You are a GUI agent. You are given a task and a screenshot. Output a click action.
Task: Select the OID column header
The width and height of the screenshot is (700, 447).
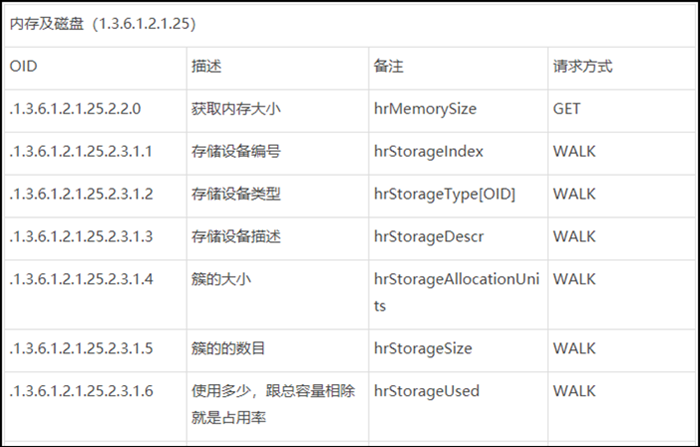23,67
